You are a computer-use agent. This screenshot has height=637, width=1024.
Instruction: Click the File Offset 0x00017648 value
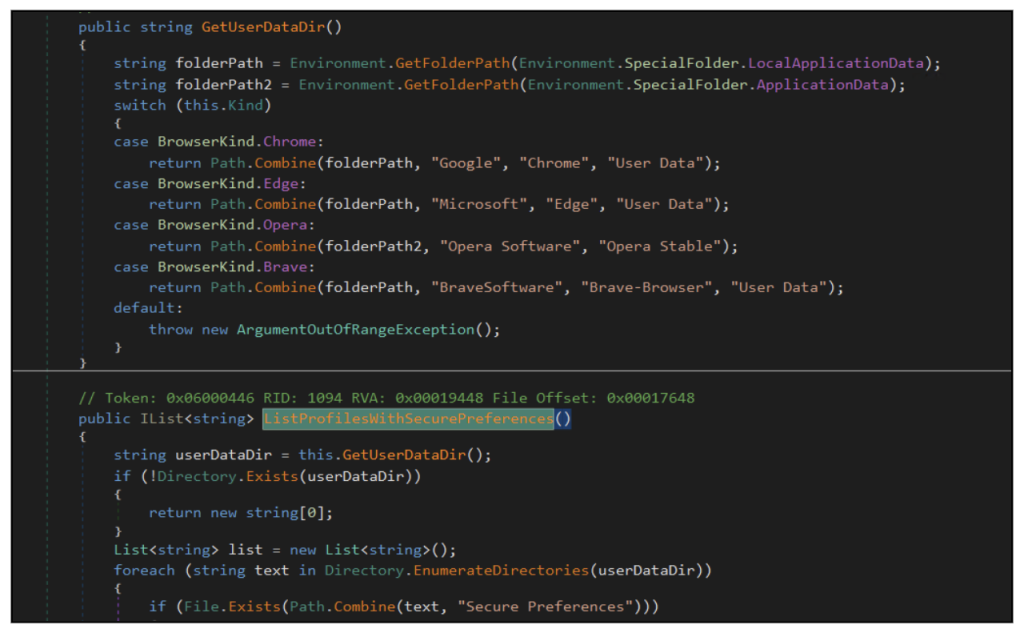click(x=650, y=399)
